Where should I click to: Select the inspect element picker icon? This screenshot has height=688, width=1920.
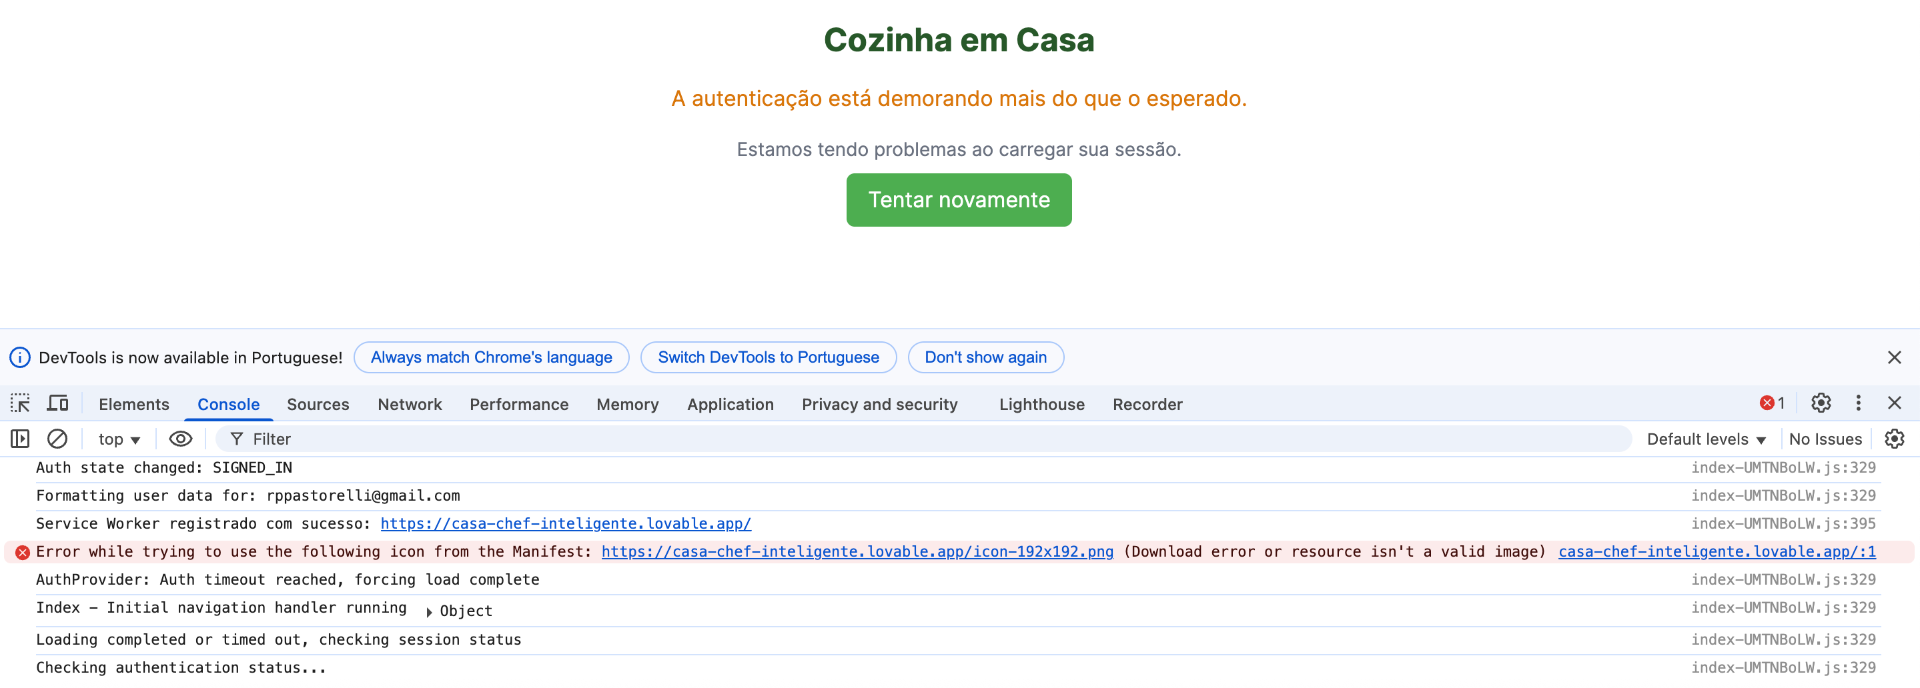[20, 404]
